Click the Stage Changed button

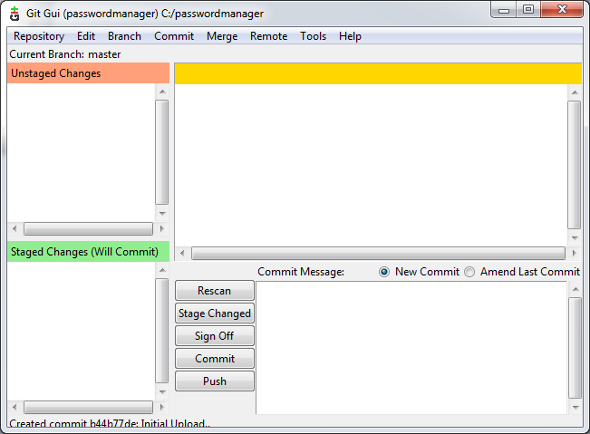coord(214,313)
